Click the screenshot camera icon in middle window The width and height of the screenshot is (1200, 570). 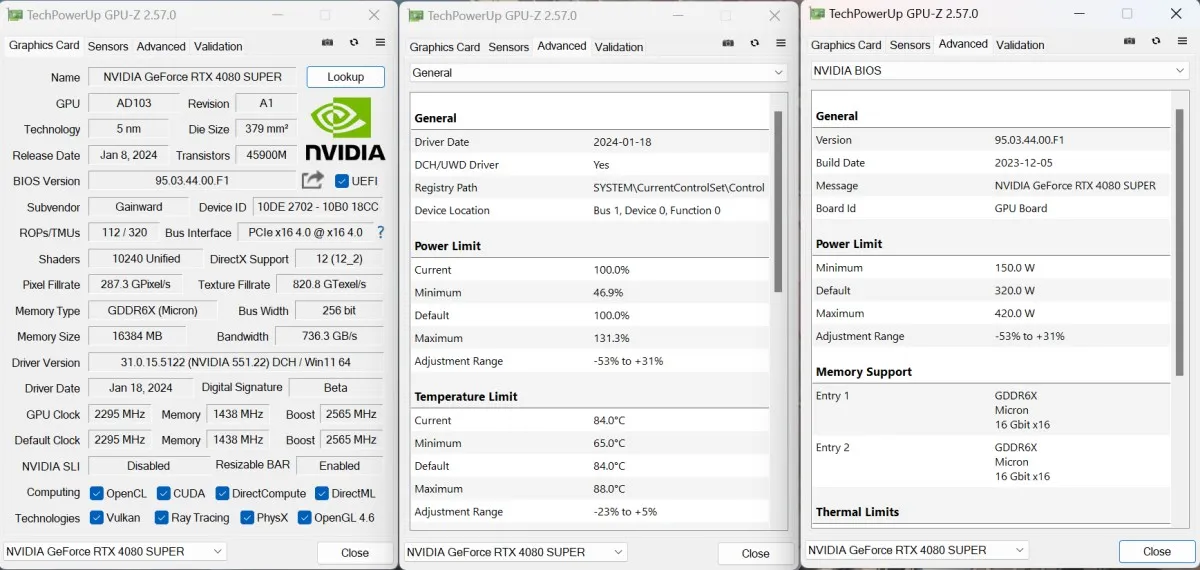click(728, 44)
